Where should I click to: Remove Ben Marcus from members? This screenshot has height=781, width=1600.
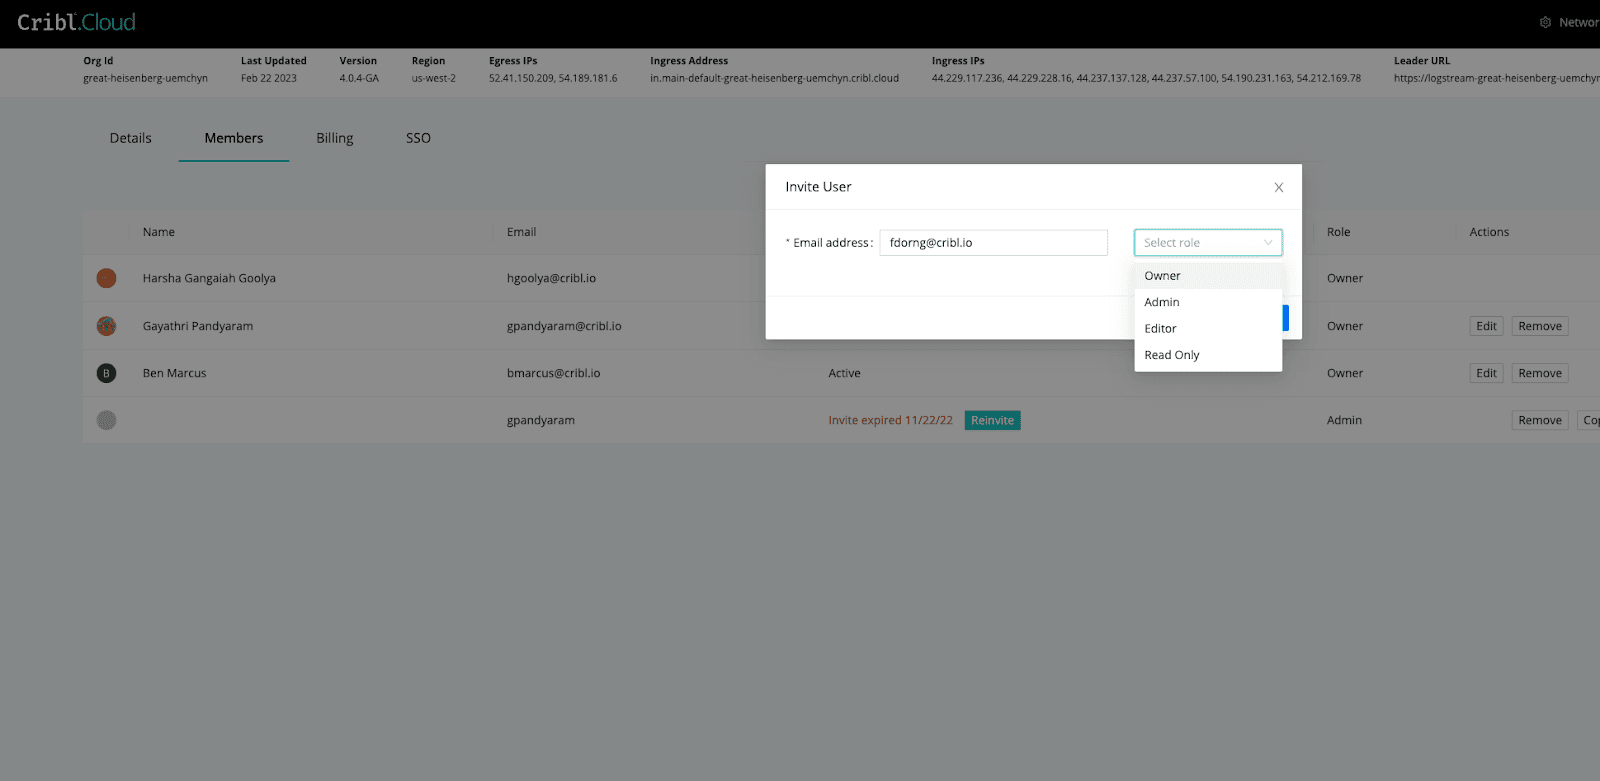click(x=1539, y=373)
